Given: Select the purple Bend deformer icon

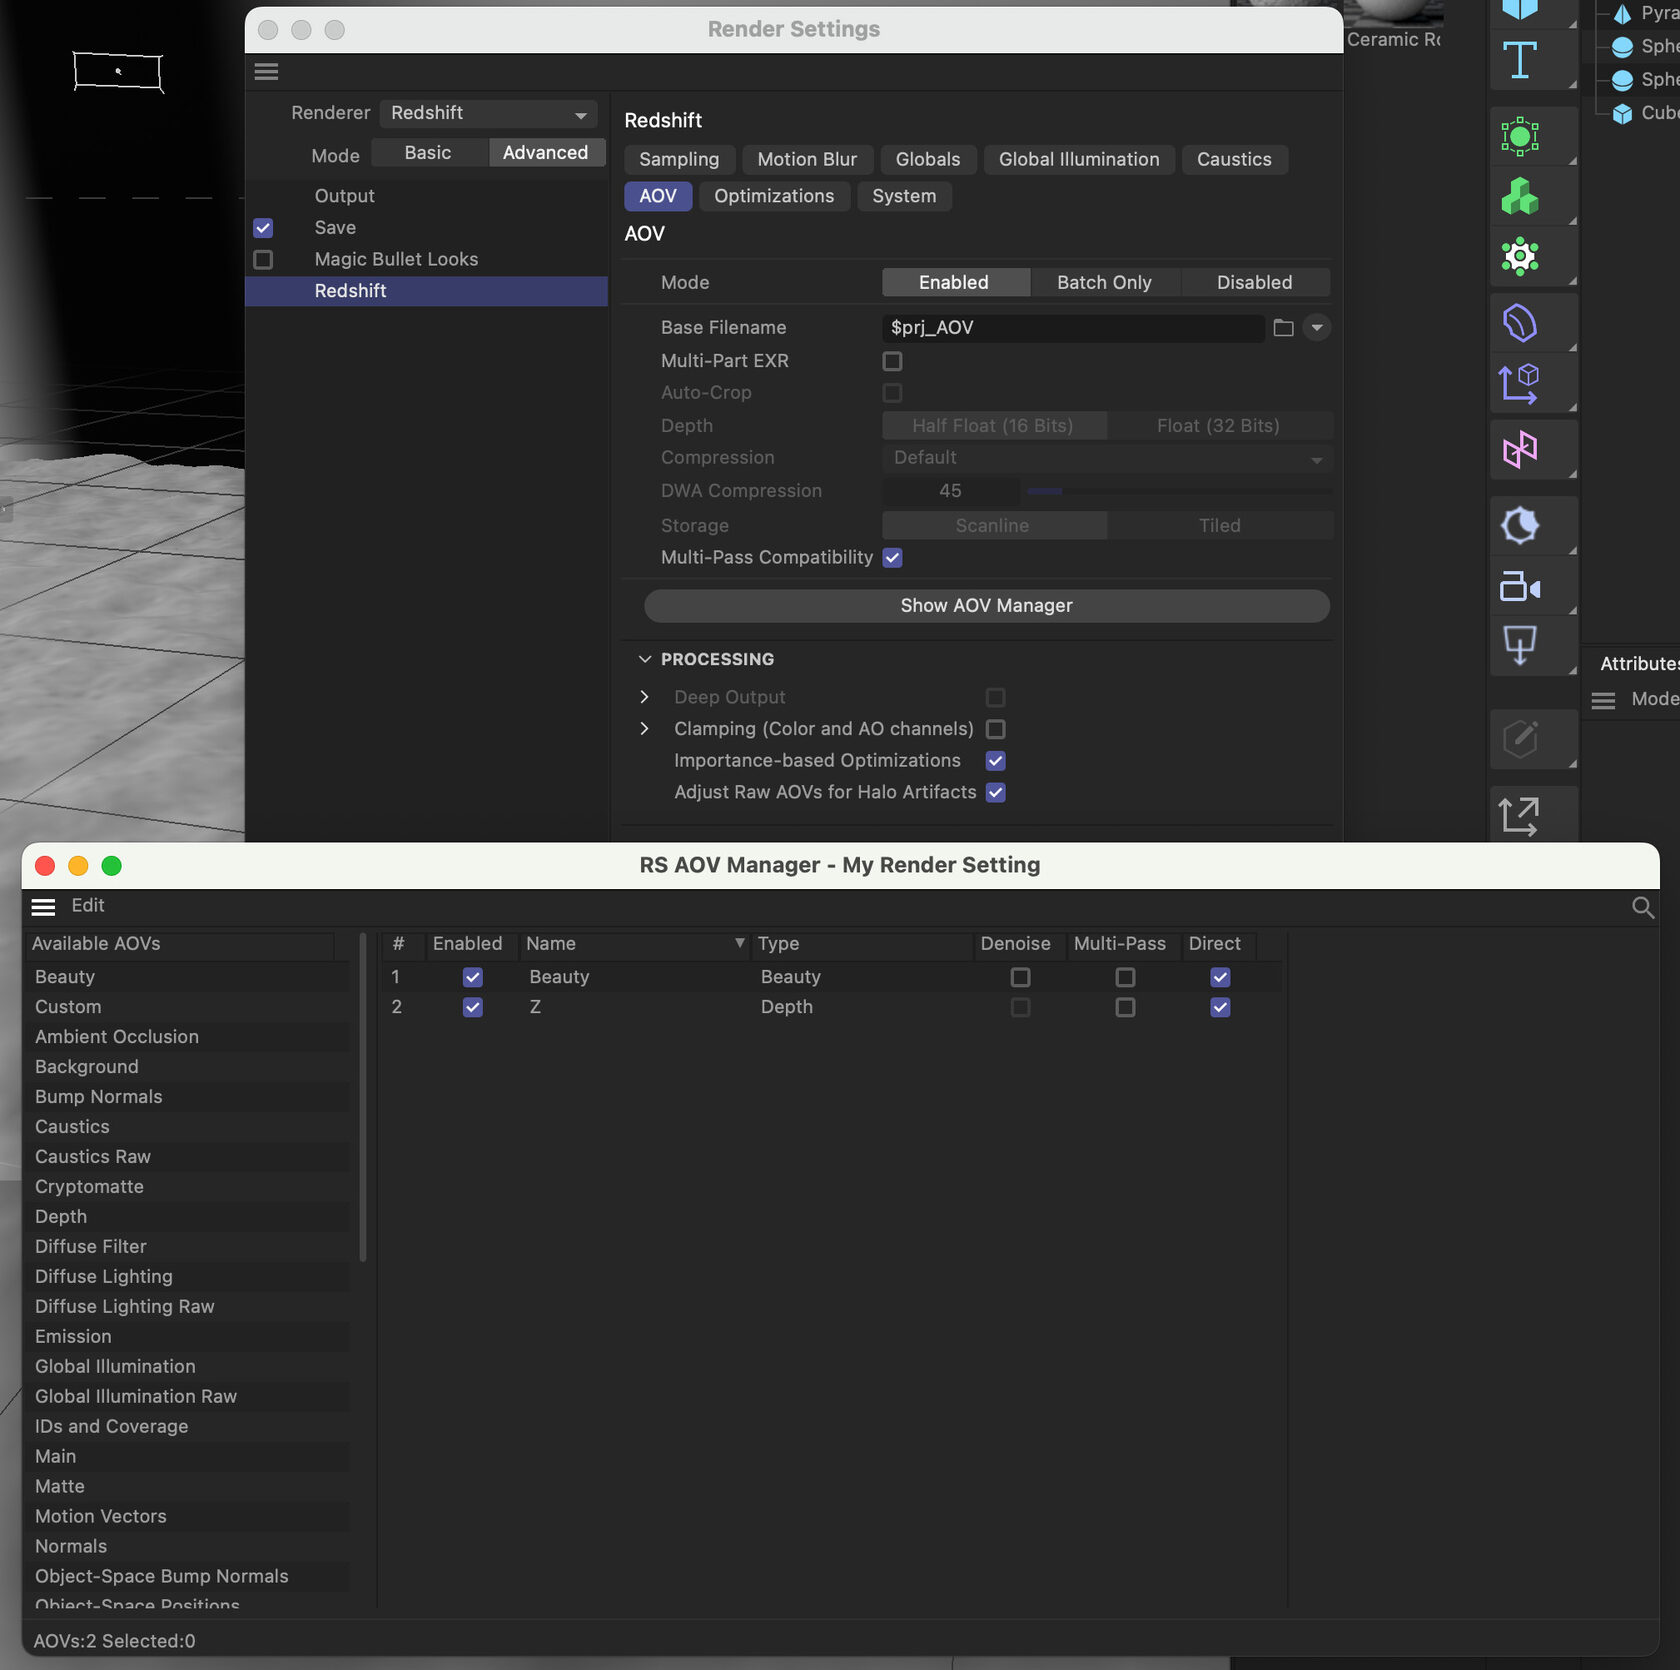Looking at the screenshot, I should click(1517, 322).
